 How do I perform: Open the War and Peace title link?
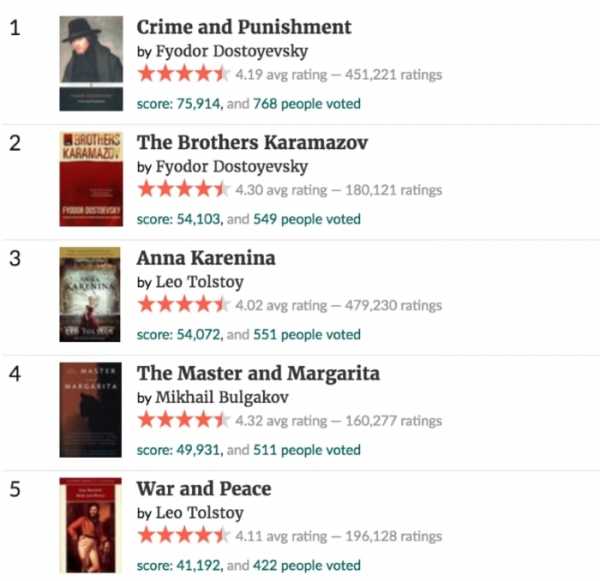(x=204, y=489)
